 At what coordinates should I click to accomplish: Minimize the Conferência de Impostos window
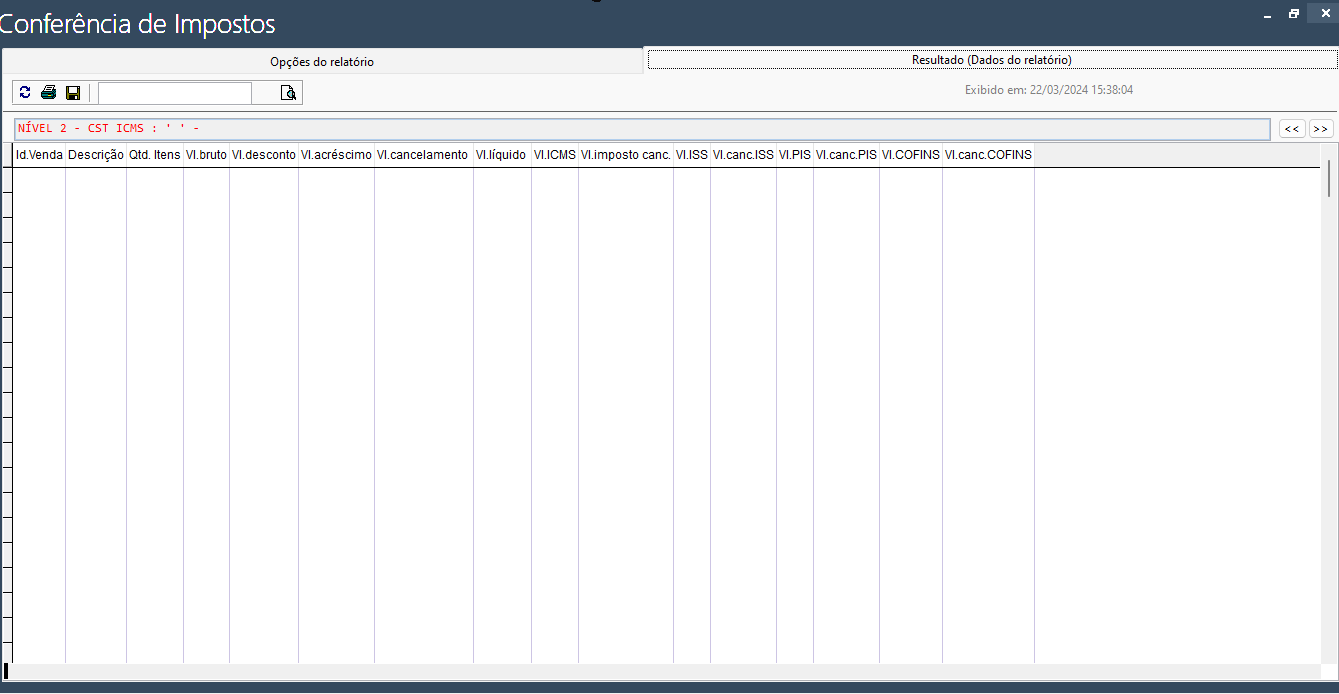tap(1267, 14)
